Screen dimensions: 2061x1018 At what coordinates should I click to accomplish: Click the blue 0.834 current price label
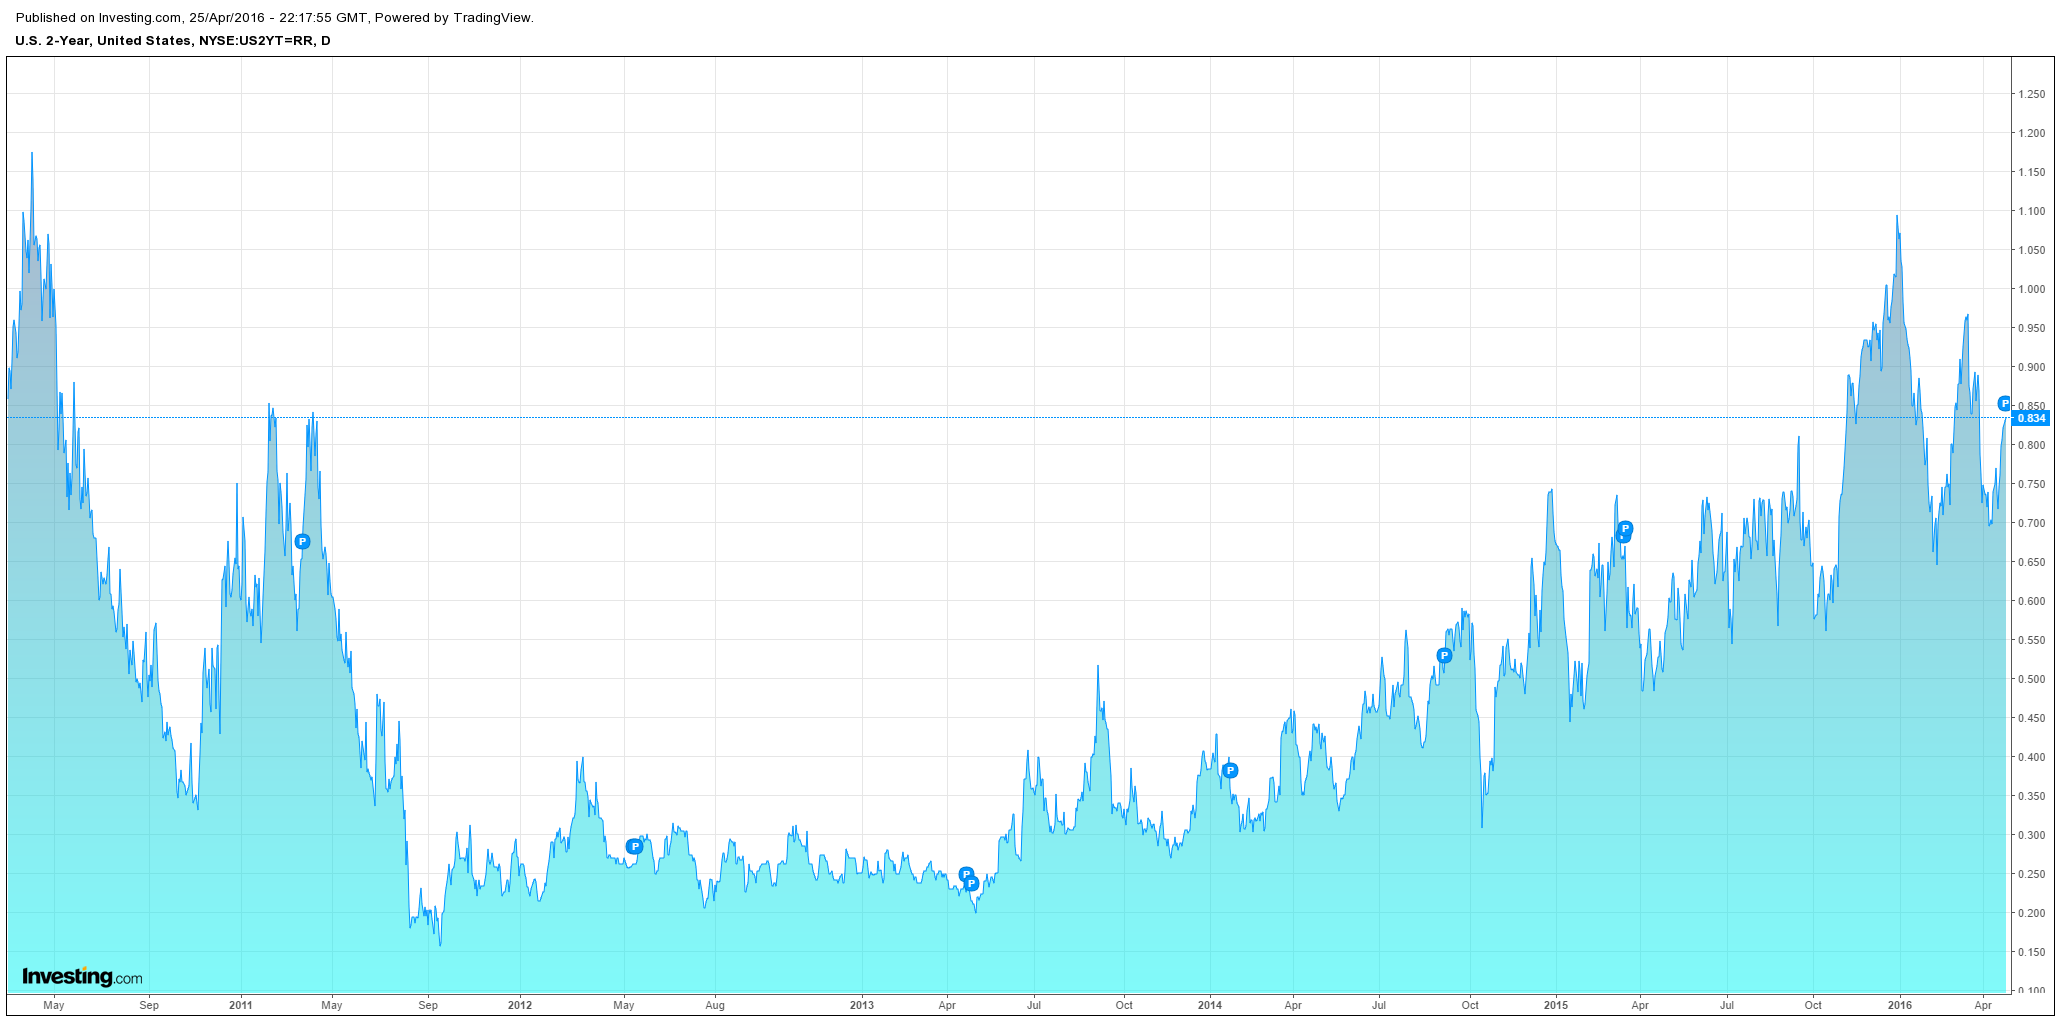[x=2031, y=418]
